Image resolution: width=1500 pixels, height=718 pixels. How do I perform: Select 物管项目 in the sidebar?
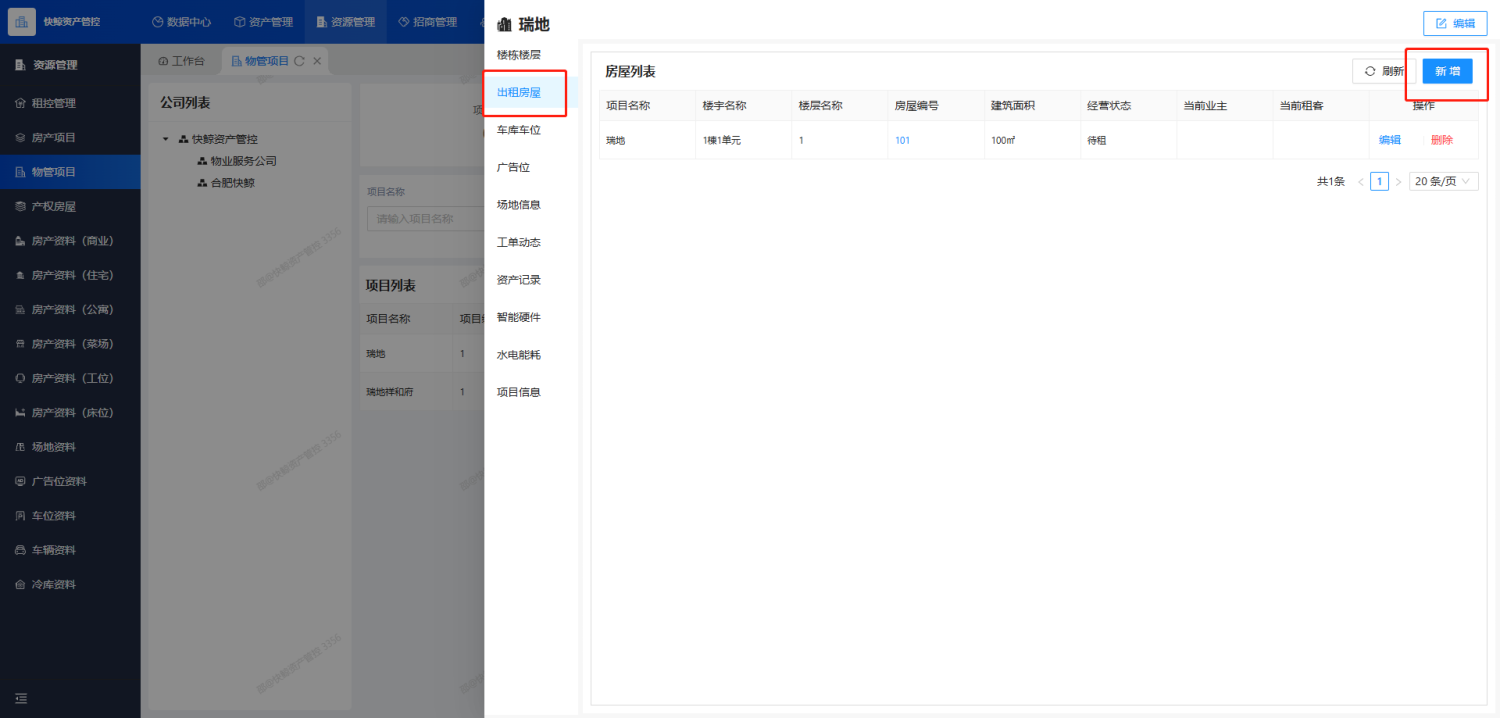coord(70,172)
